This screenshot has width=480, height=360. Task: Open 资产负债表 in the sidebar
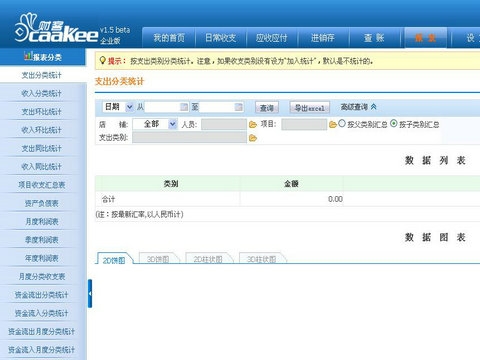coord(42,203)
